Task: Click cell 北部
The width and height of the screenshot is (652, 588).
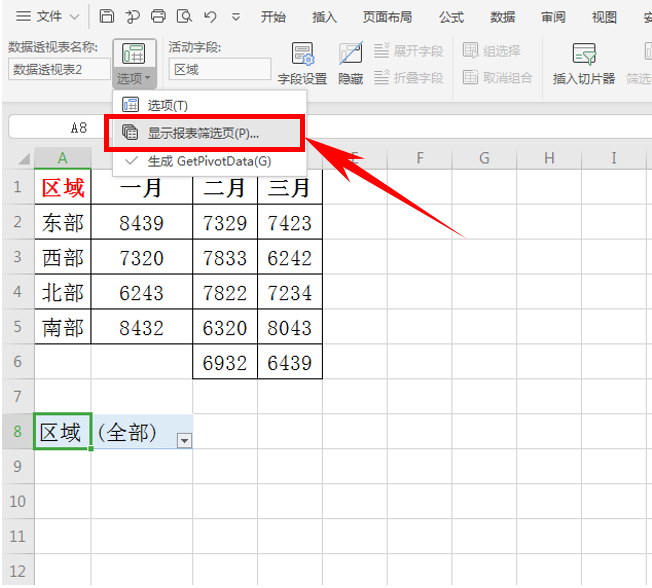Action: [63, 292]
